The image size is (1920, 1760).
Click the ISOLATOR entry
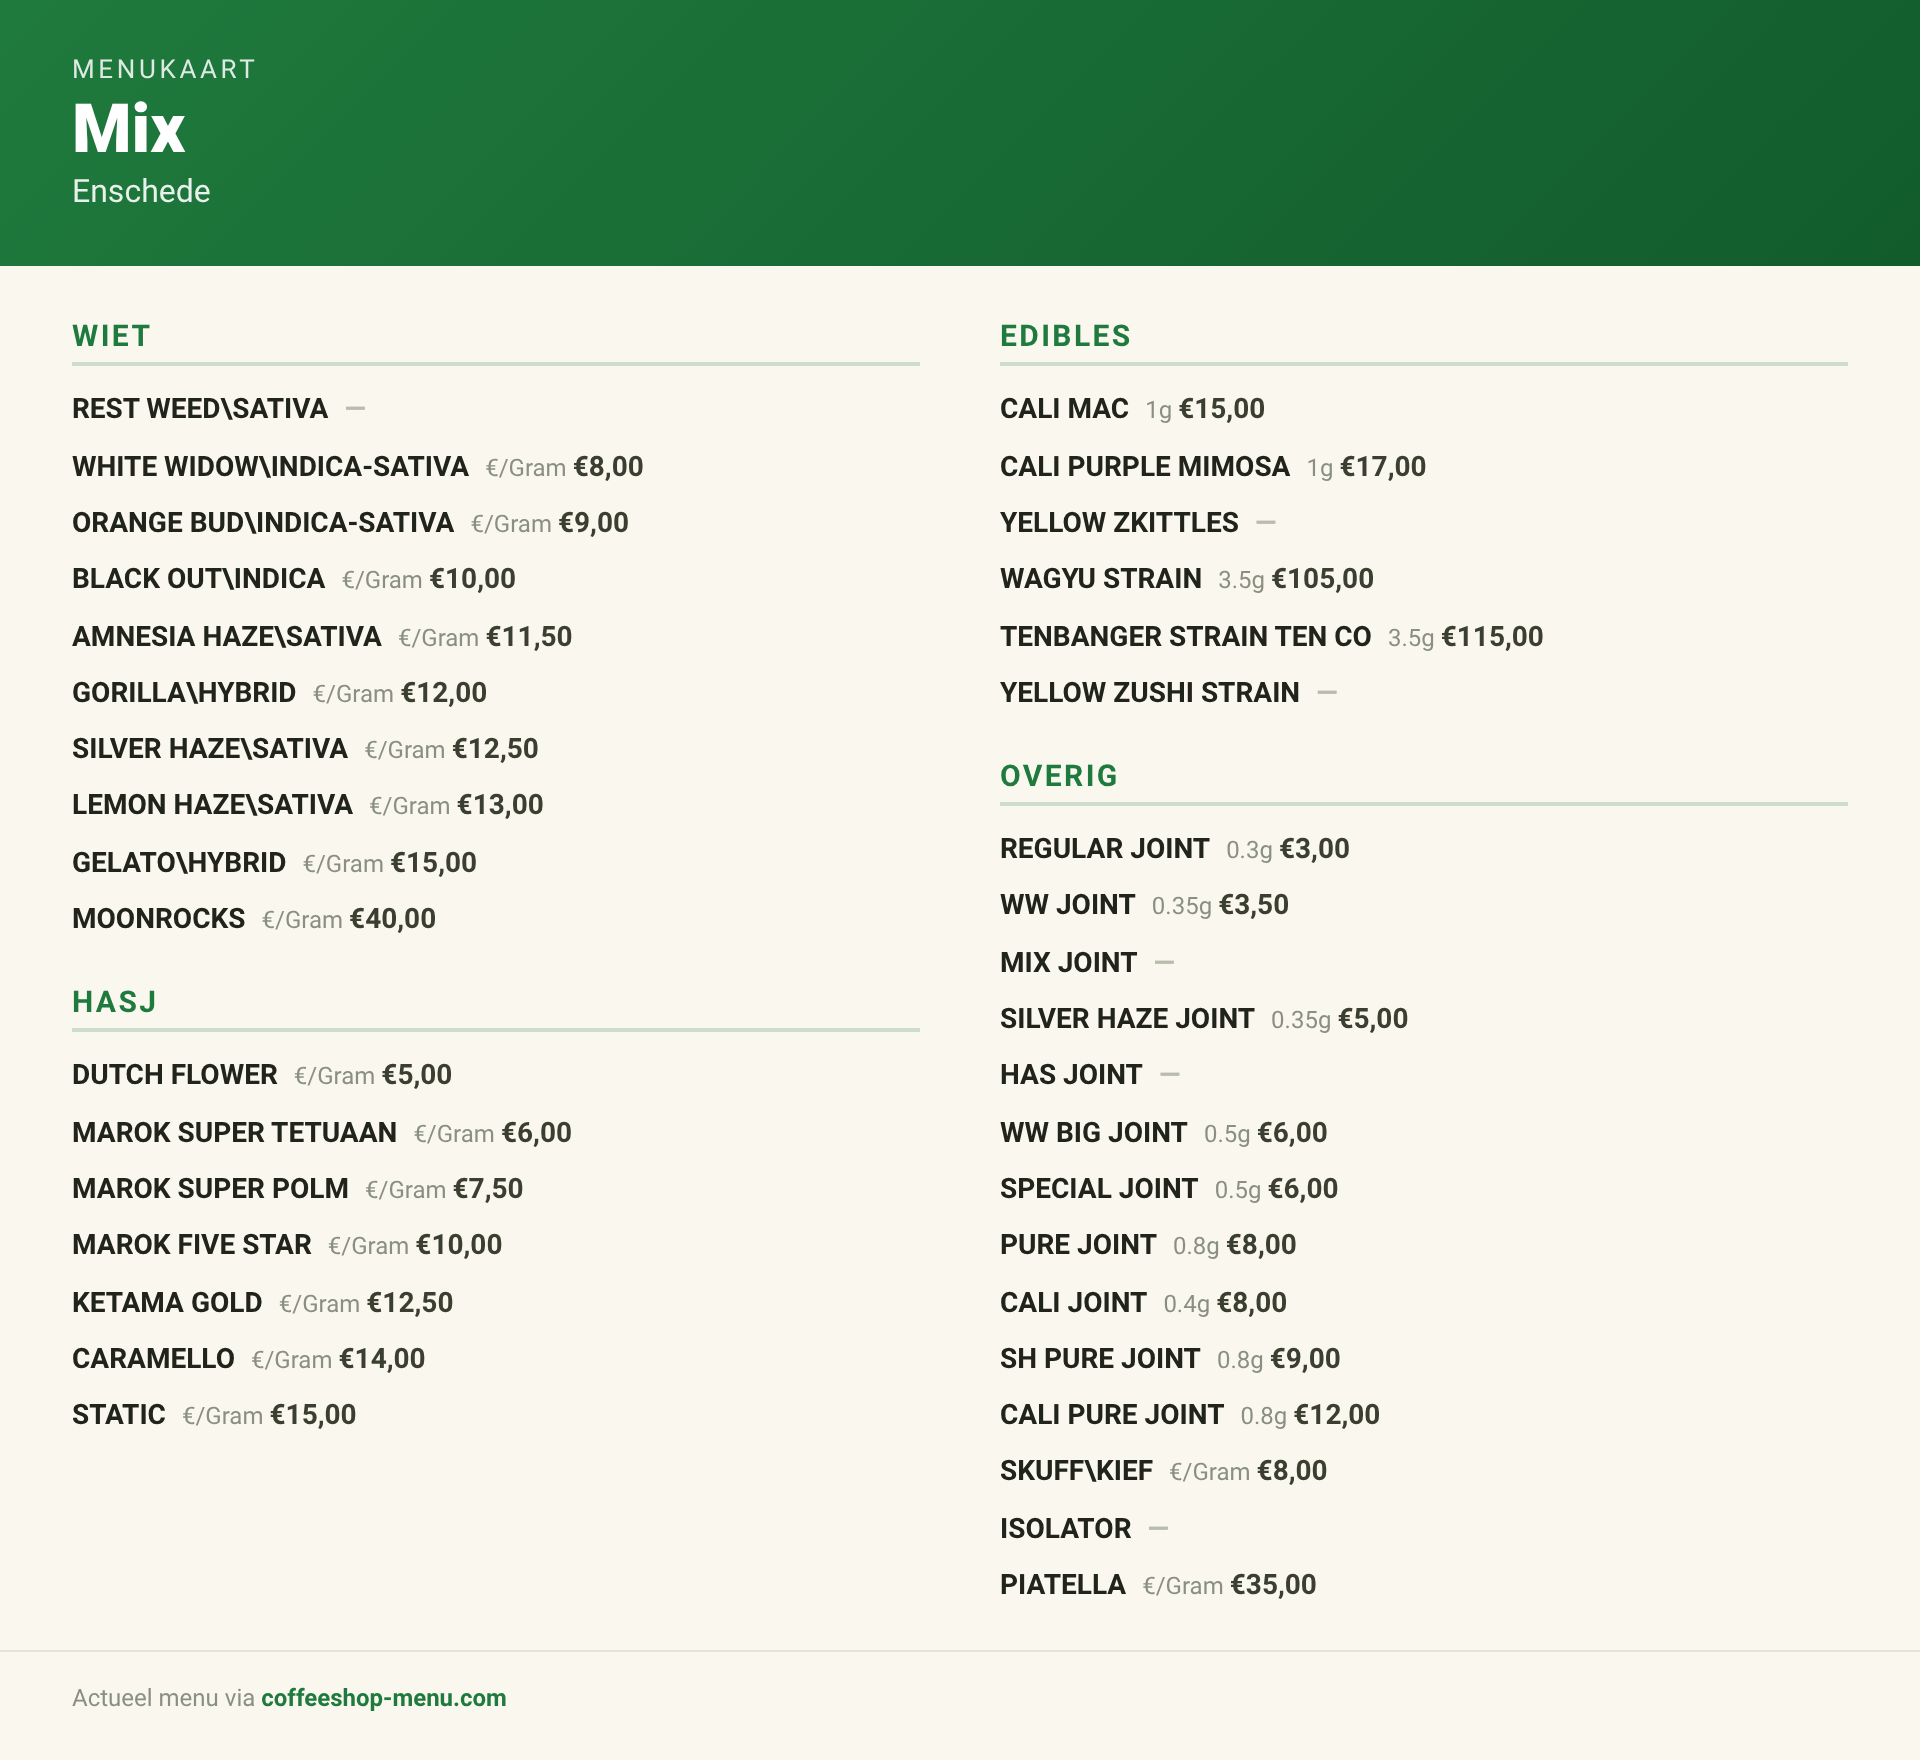click(1065, 1529)
